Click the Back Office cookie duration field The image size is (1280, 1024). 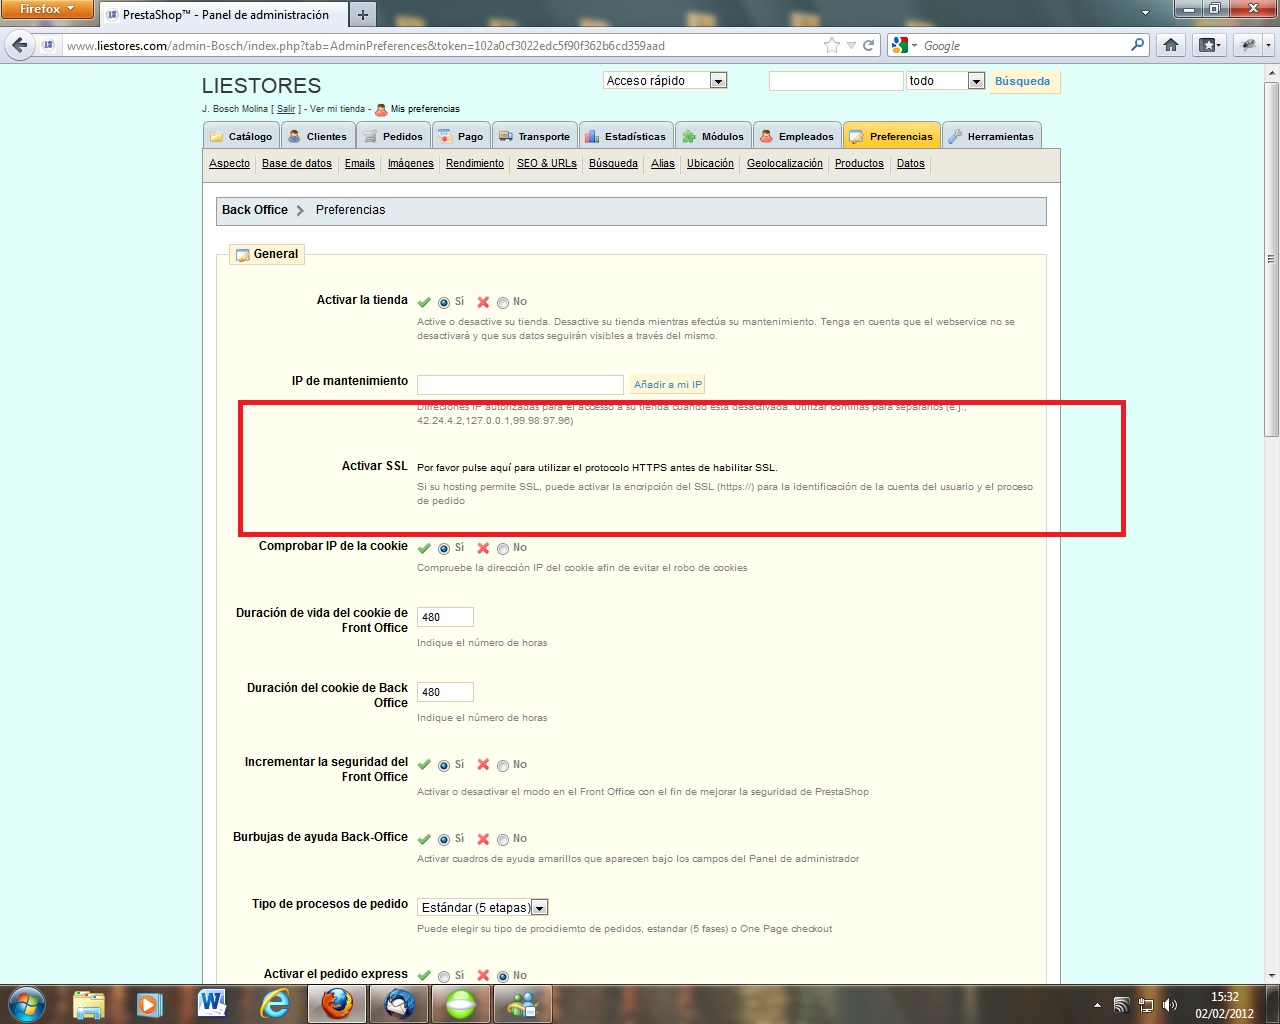coord(445,692)
